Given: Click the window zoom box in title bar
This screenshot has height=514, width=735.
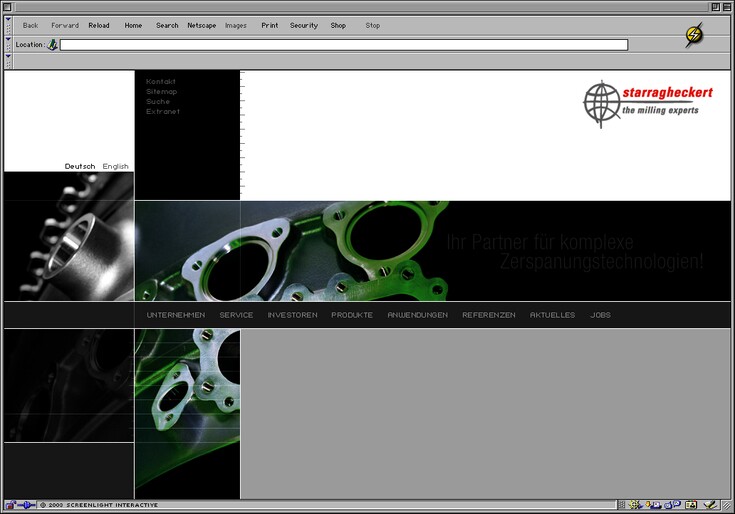Looking at the screenshot, I should tap(715, 7).
